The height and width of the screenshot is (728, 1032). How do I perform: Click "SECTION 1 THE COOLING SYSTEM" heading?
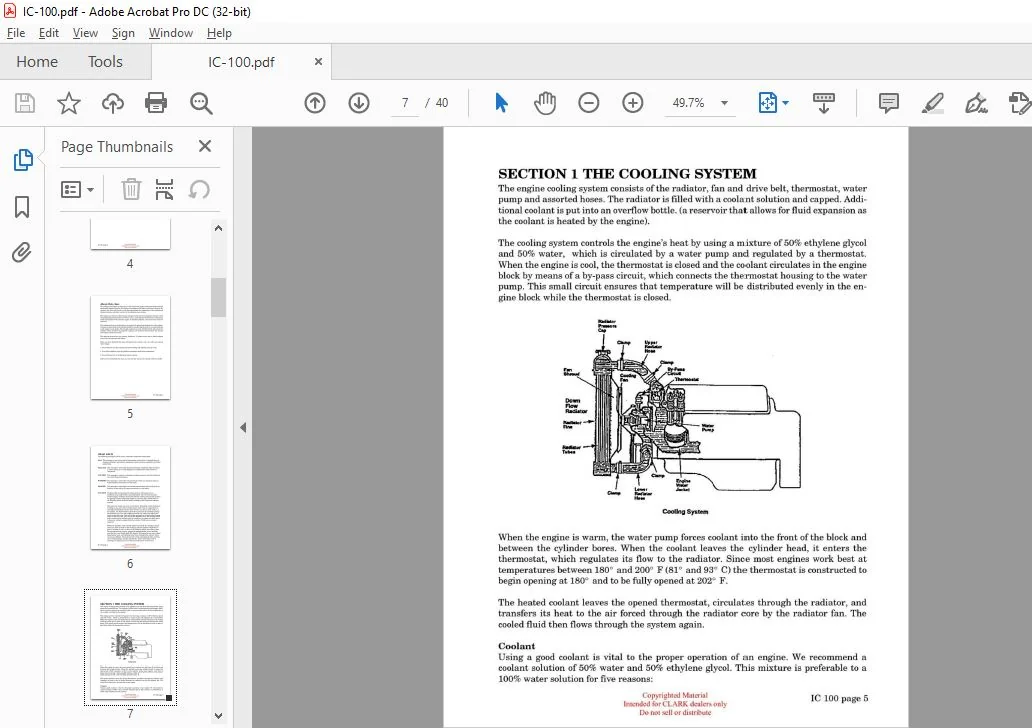[627, 174]
